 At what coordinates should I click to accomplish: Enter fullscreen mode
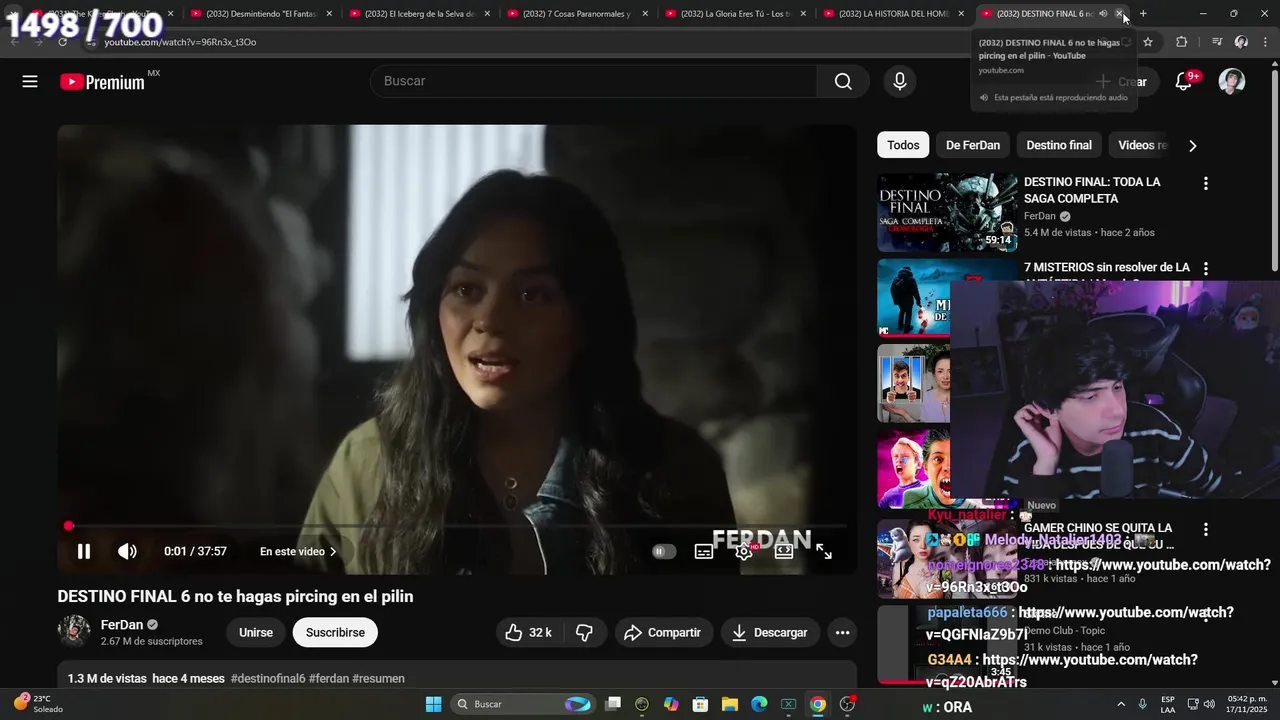824,551
